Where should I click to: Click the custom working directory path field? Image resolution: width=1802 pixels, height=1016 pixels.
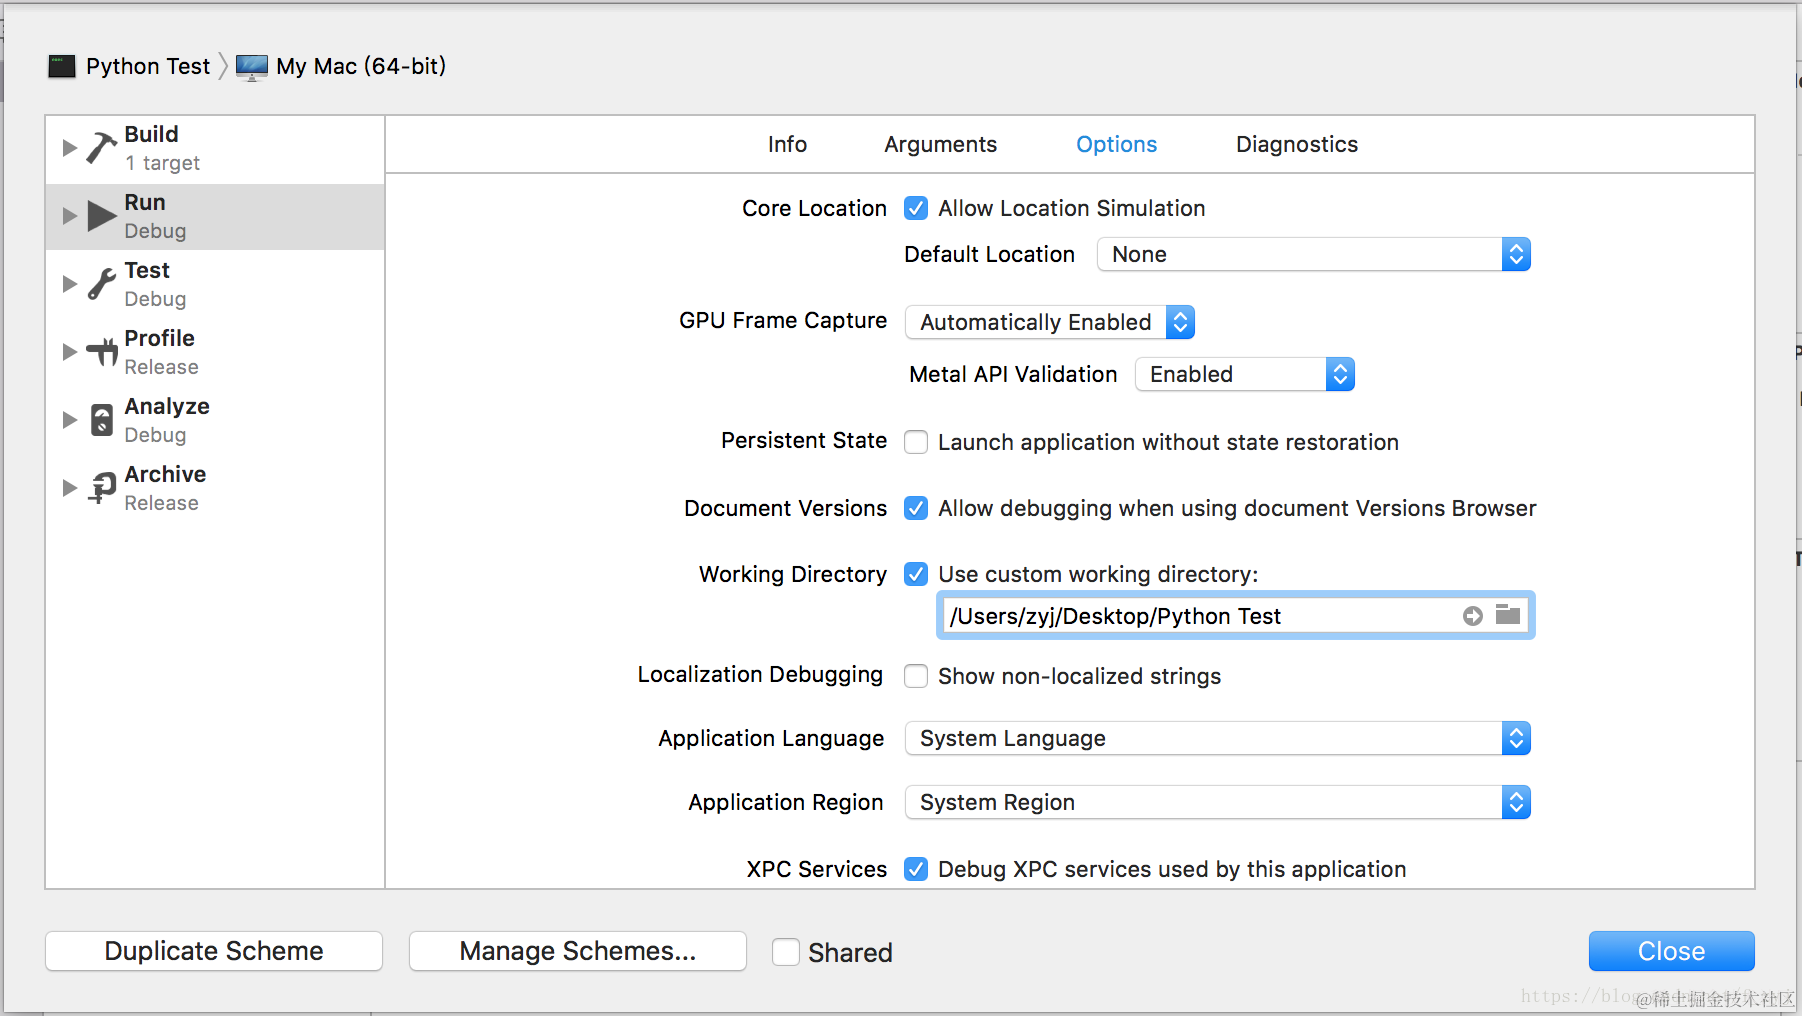(1200, 616)
